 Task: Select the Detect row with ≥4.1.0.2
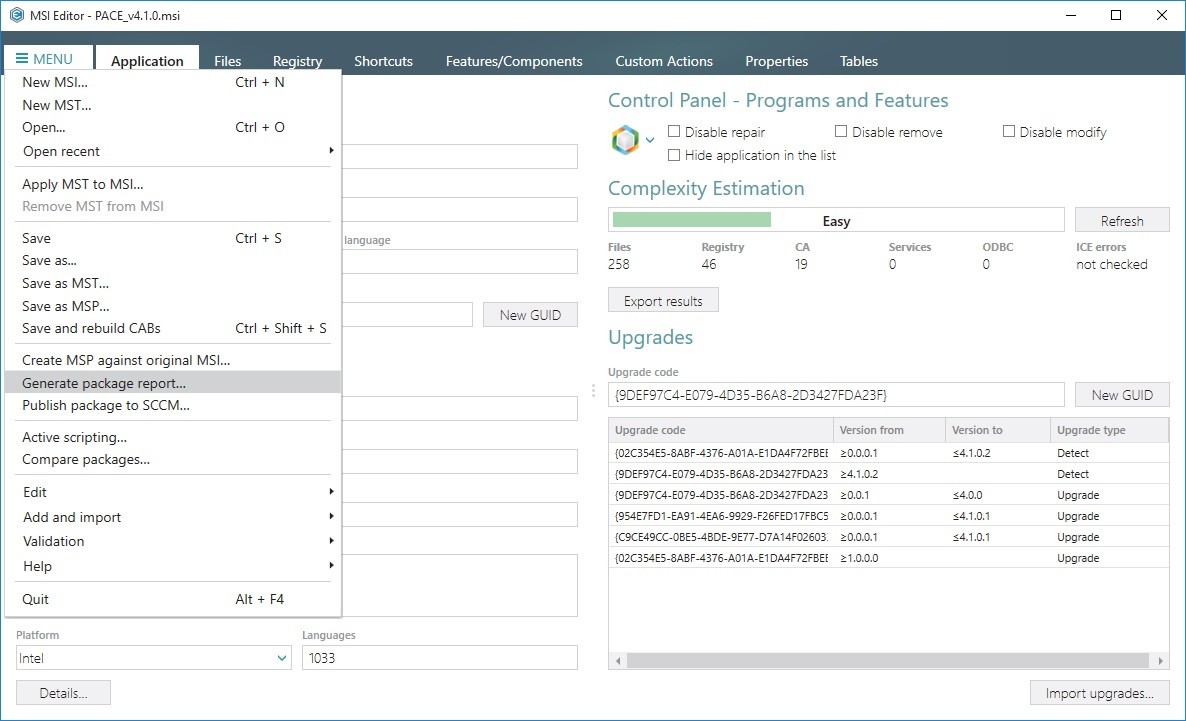pos(889,474)
